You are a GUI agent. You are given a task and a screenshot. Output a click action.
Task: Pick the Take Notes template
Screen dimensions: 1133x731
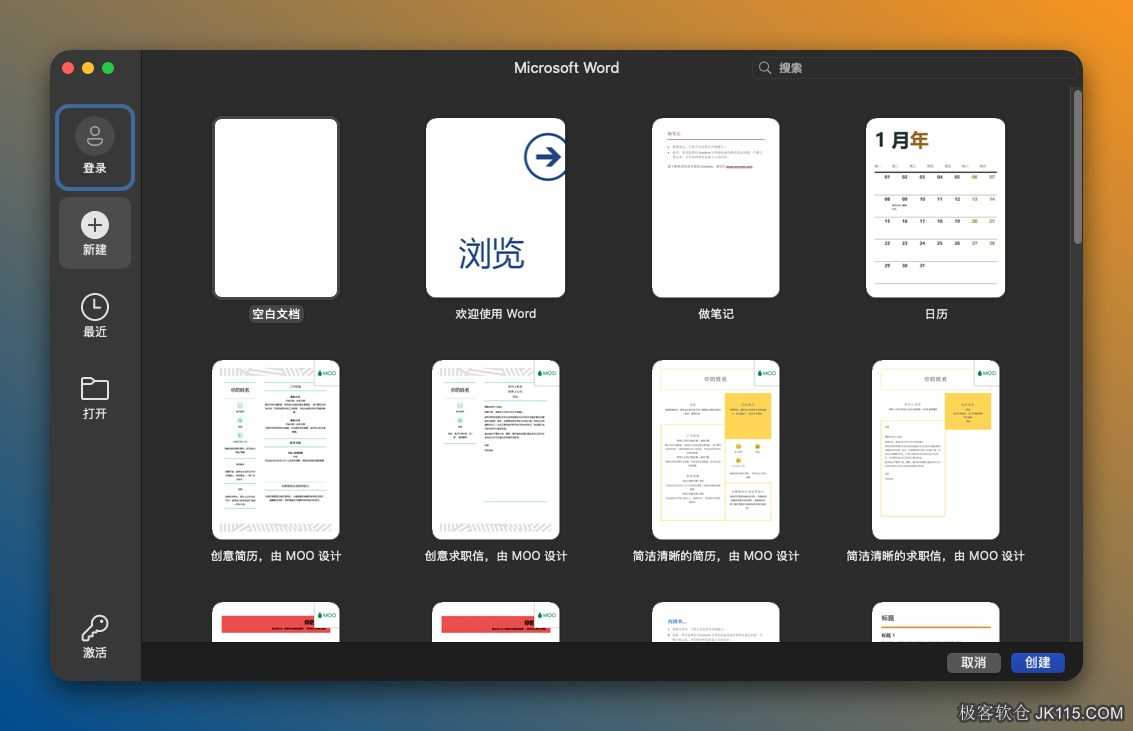tap(715, 207)
